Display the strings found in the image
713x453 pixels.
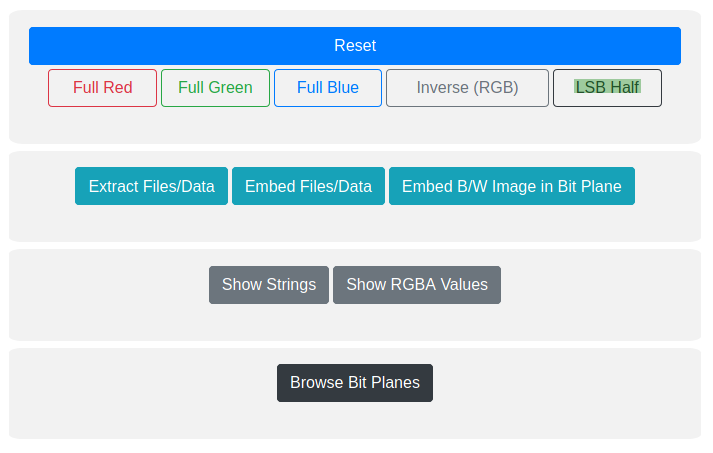click(x=268, y=285)
